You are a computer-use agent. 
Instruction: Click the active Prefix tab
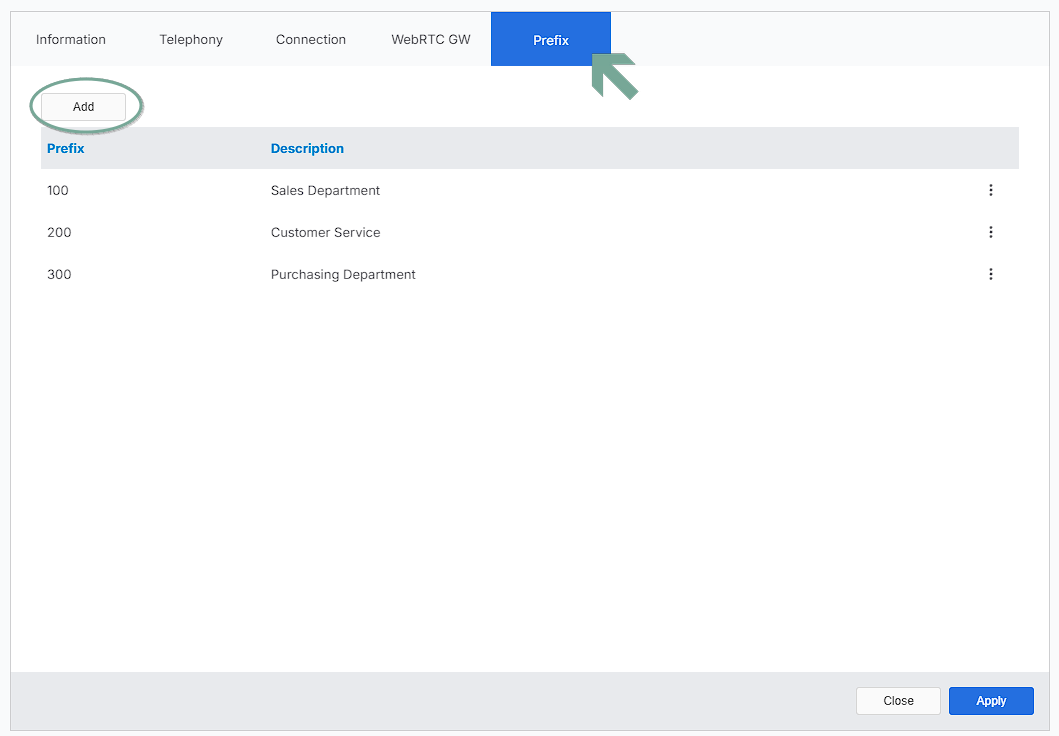pyautogui.click(x=551, y=40)
